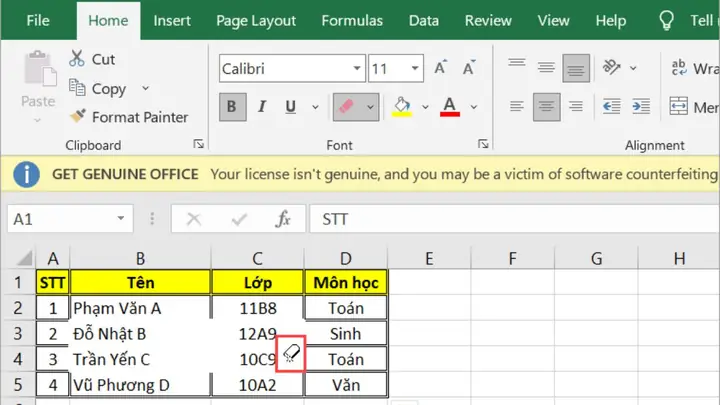This screenshot has width=720, height=405.
Task: Toggle the Bottom Align button
Action: tap(576, 68)
